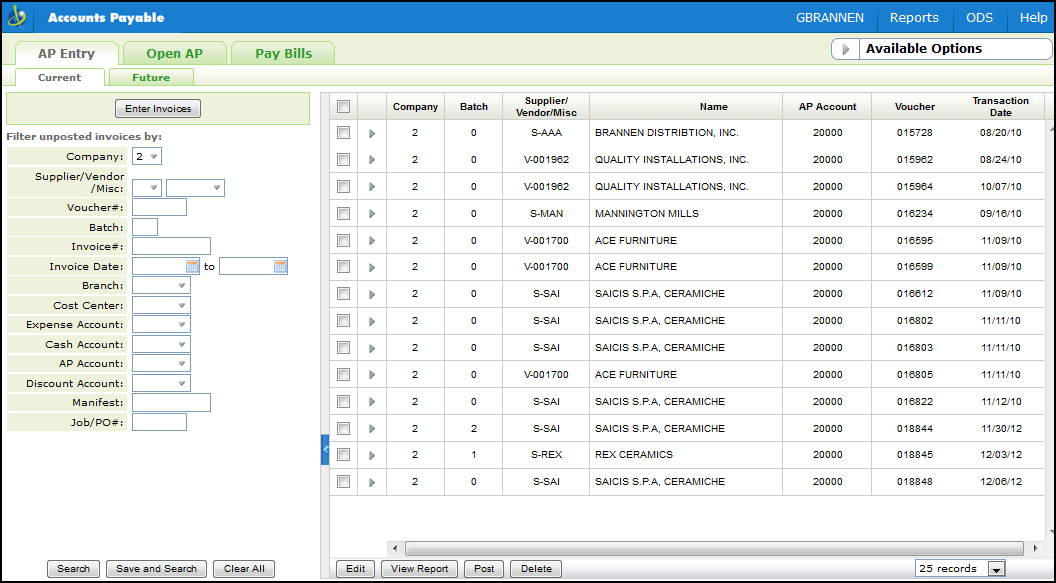1056x583 pixels.
Task: Open the Reports menu in header
Action: (914, 18)
